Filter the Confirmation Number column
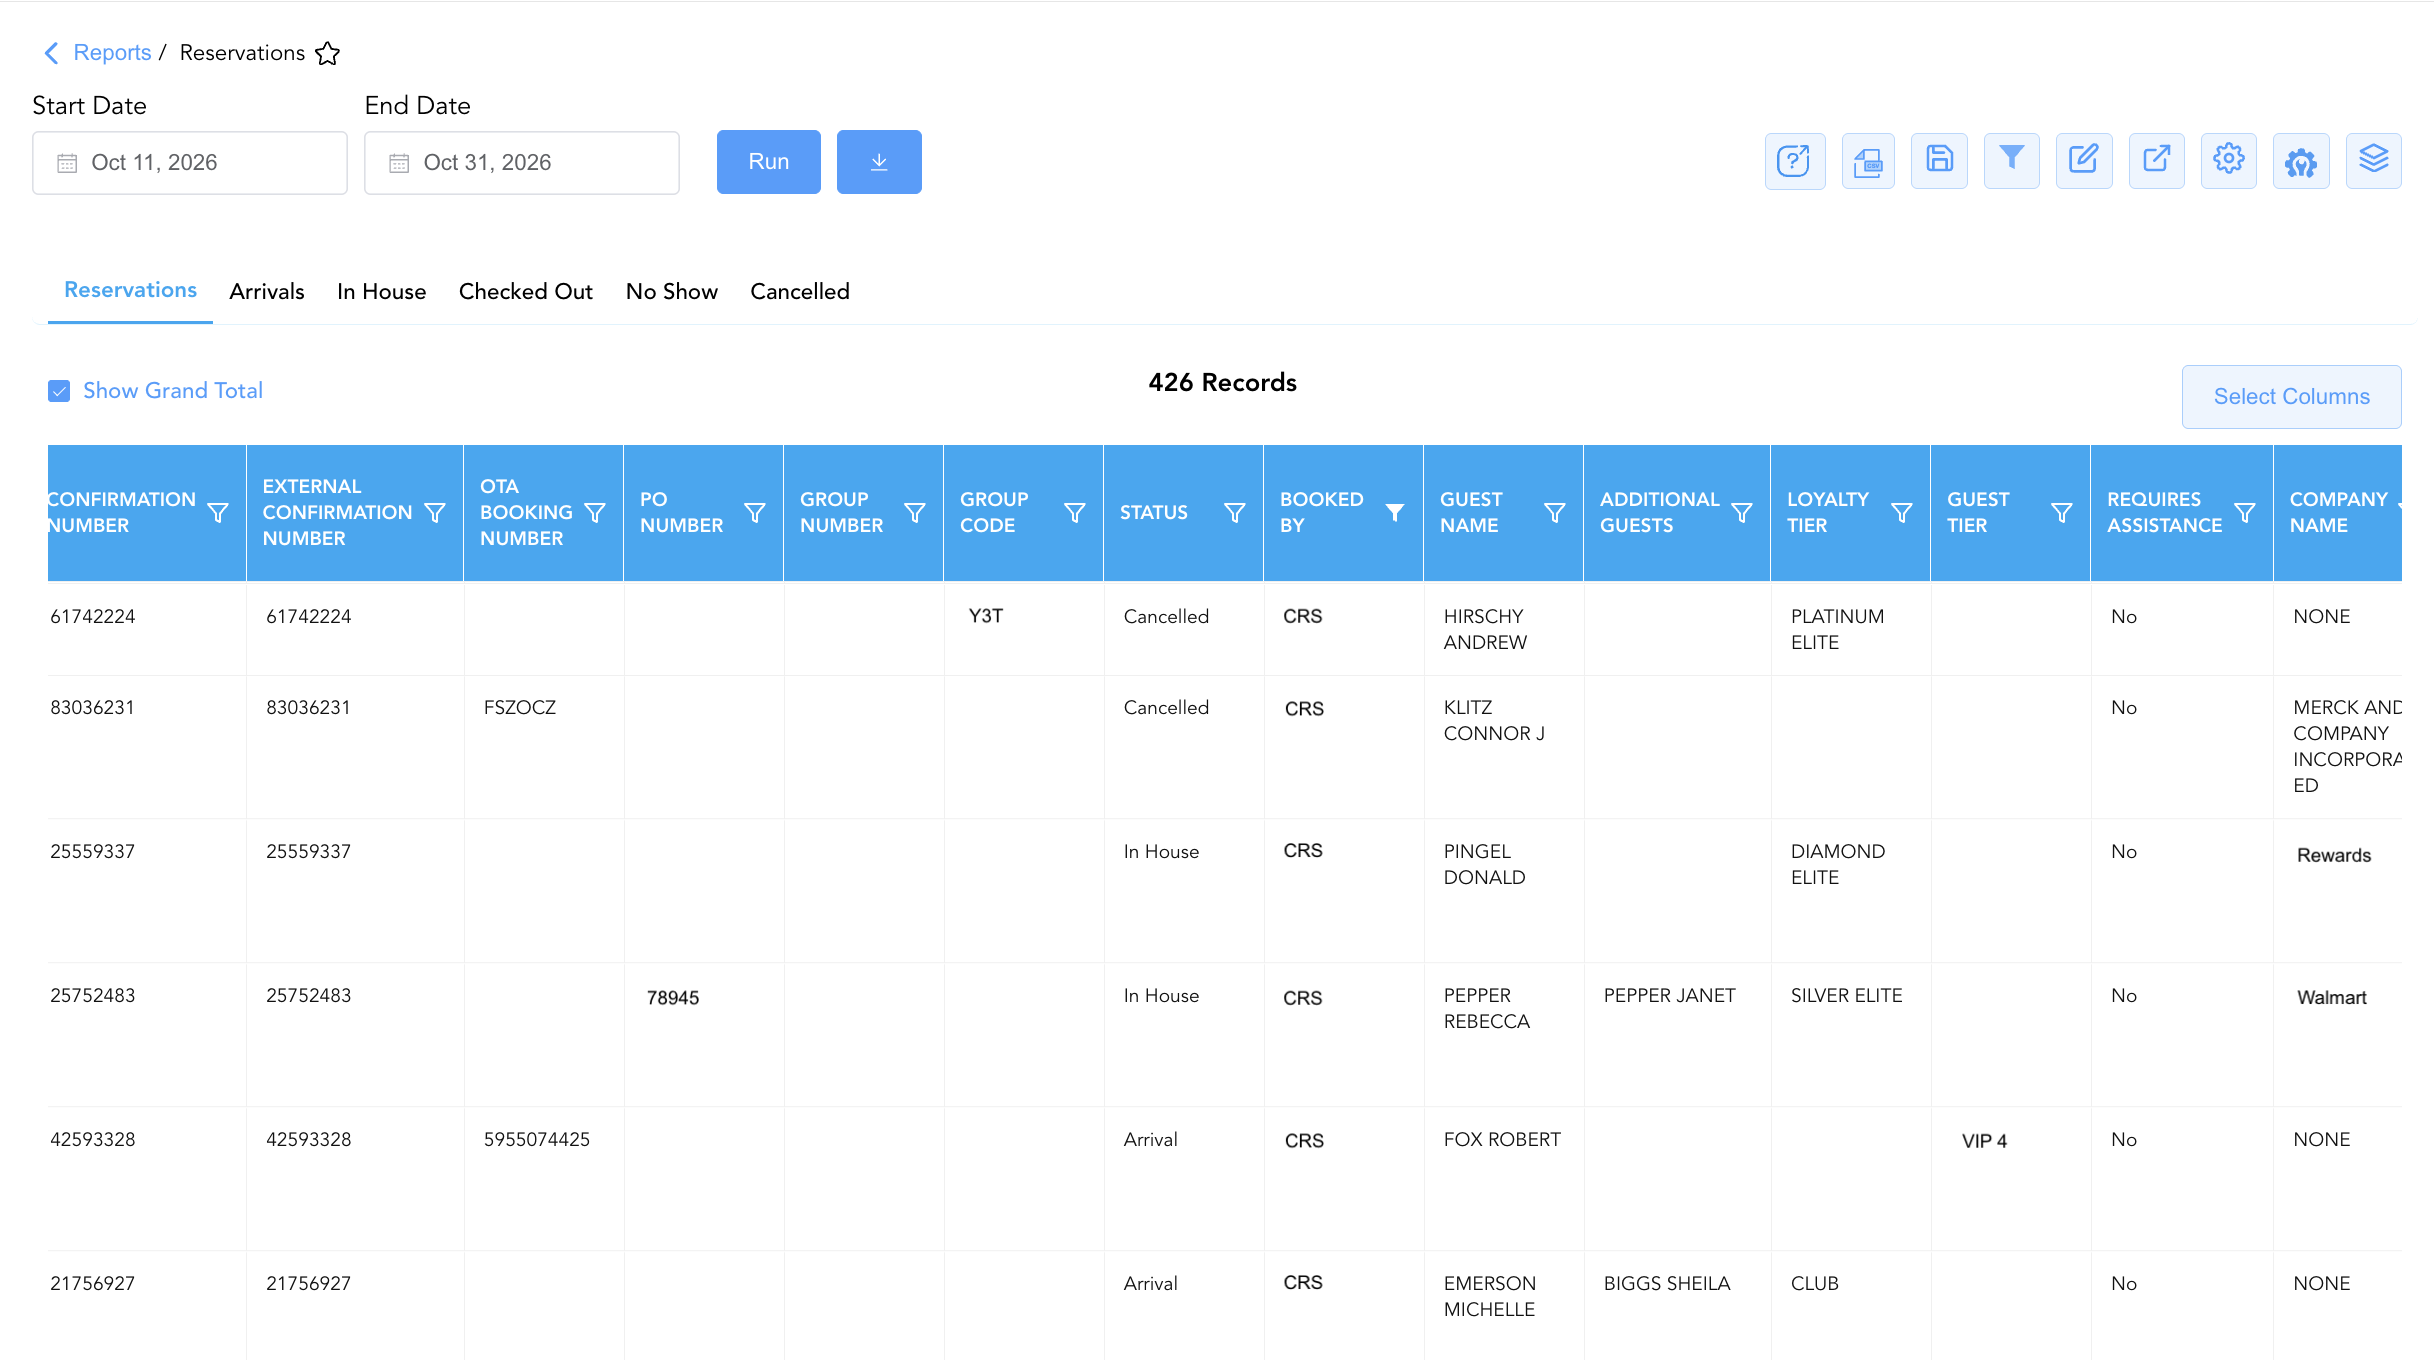This screenshot has height=1360, width=2434. 218,513
